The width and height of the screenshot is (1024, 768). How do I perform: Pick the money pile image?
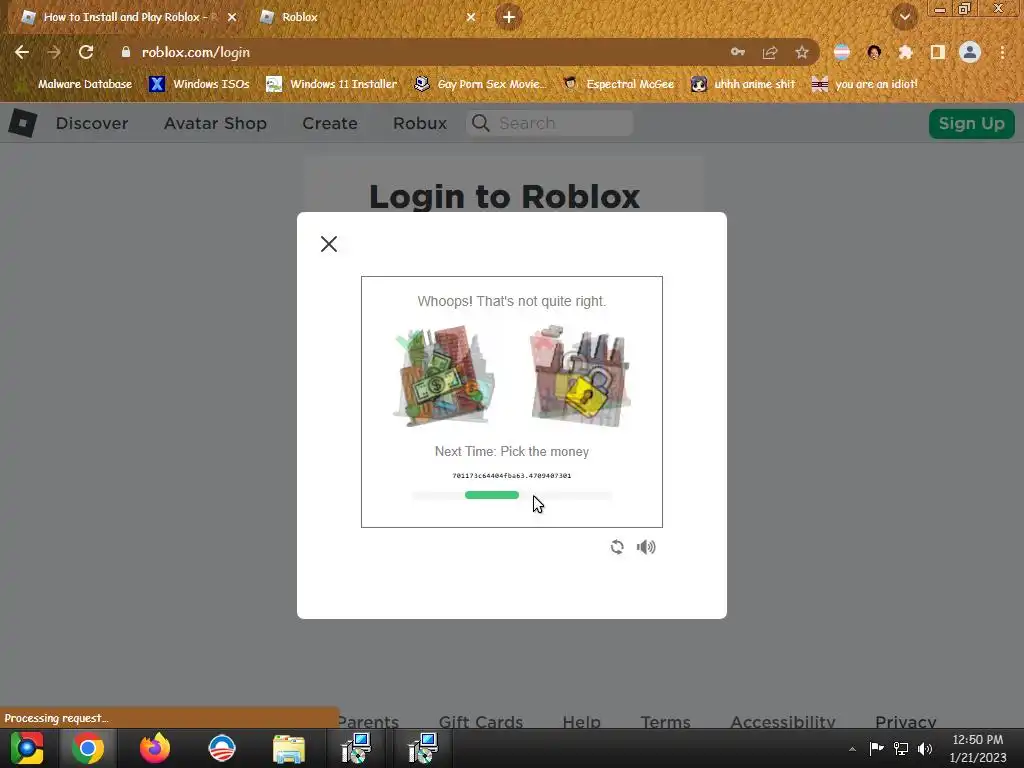(x=444, y=376)
